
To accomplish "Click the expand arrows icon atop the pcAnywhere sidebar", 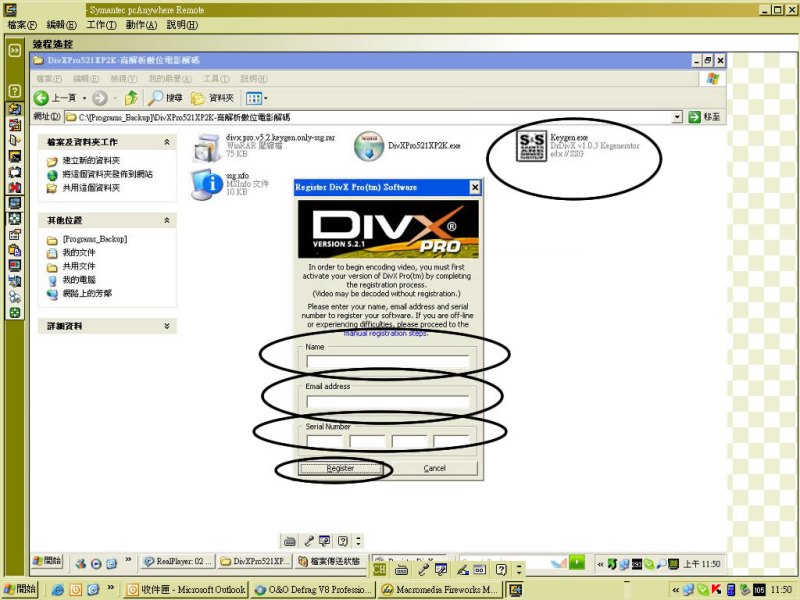I will [15, 50].
